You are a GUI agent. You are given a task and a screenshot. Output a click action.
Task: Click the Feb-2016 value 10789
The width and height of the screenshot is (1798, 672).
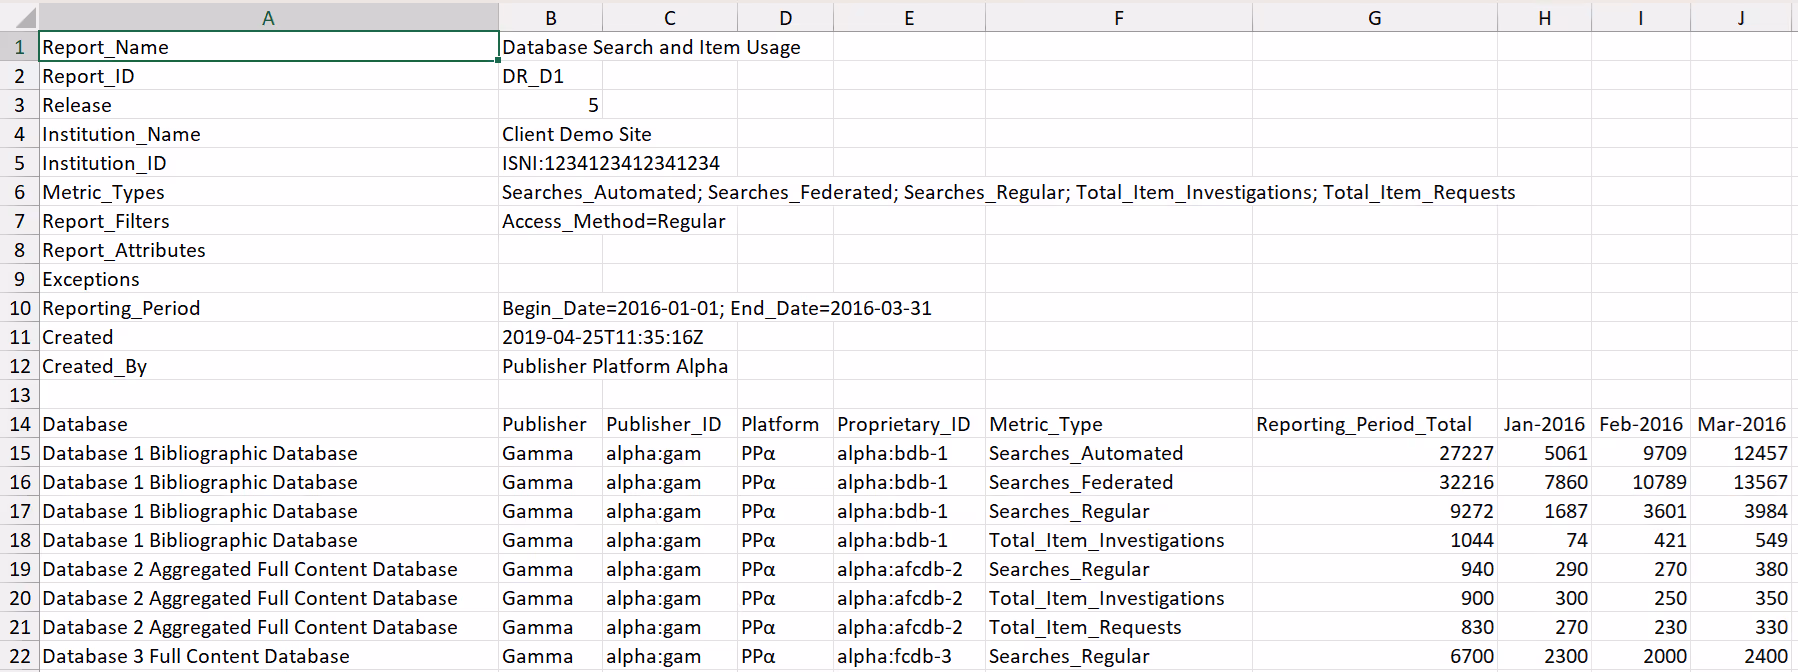[1641, 482]
